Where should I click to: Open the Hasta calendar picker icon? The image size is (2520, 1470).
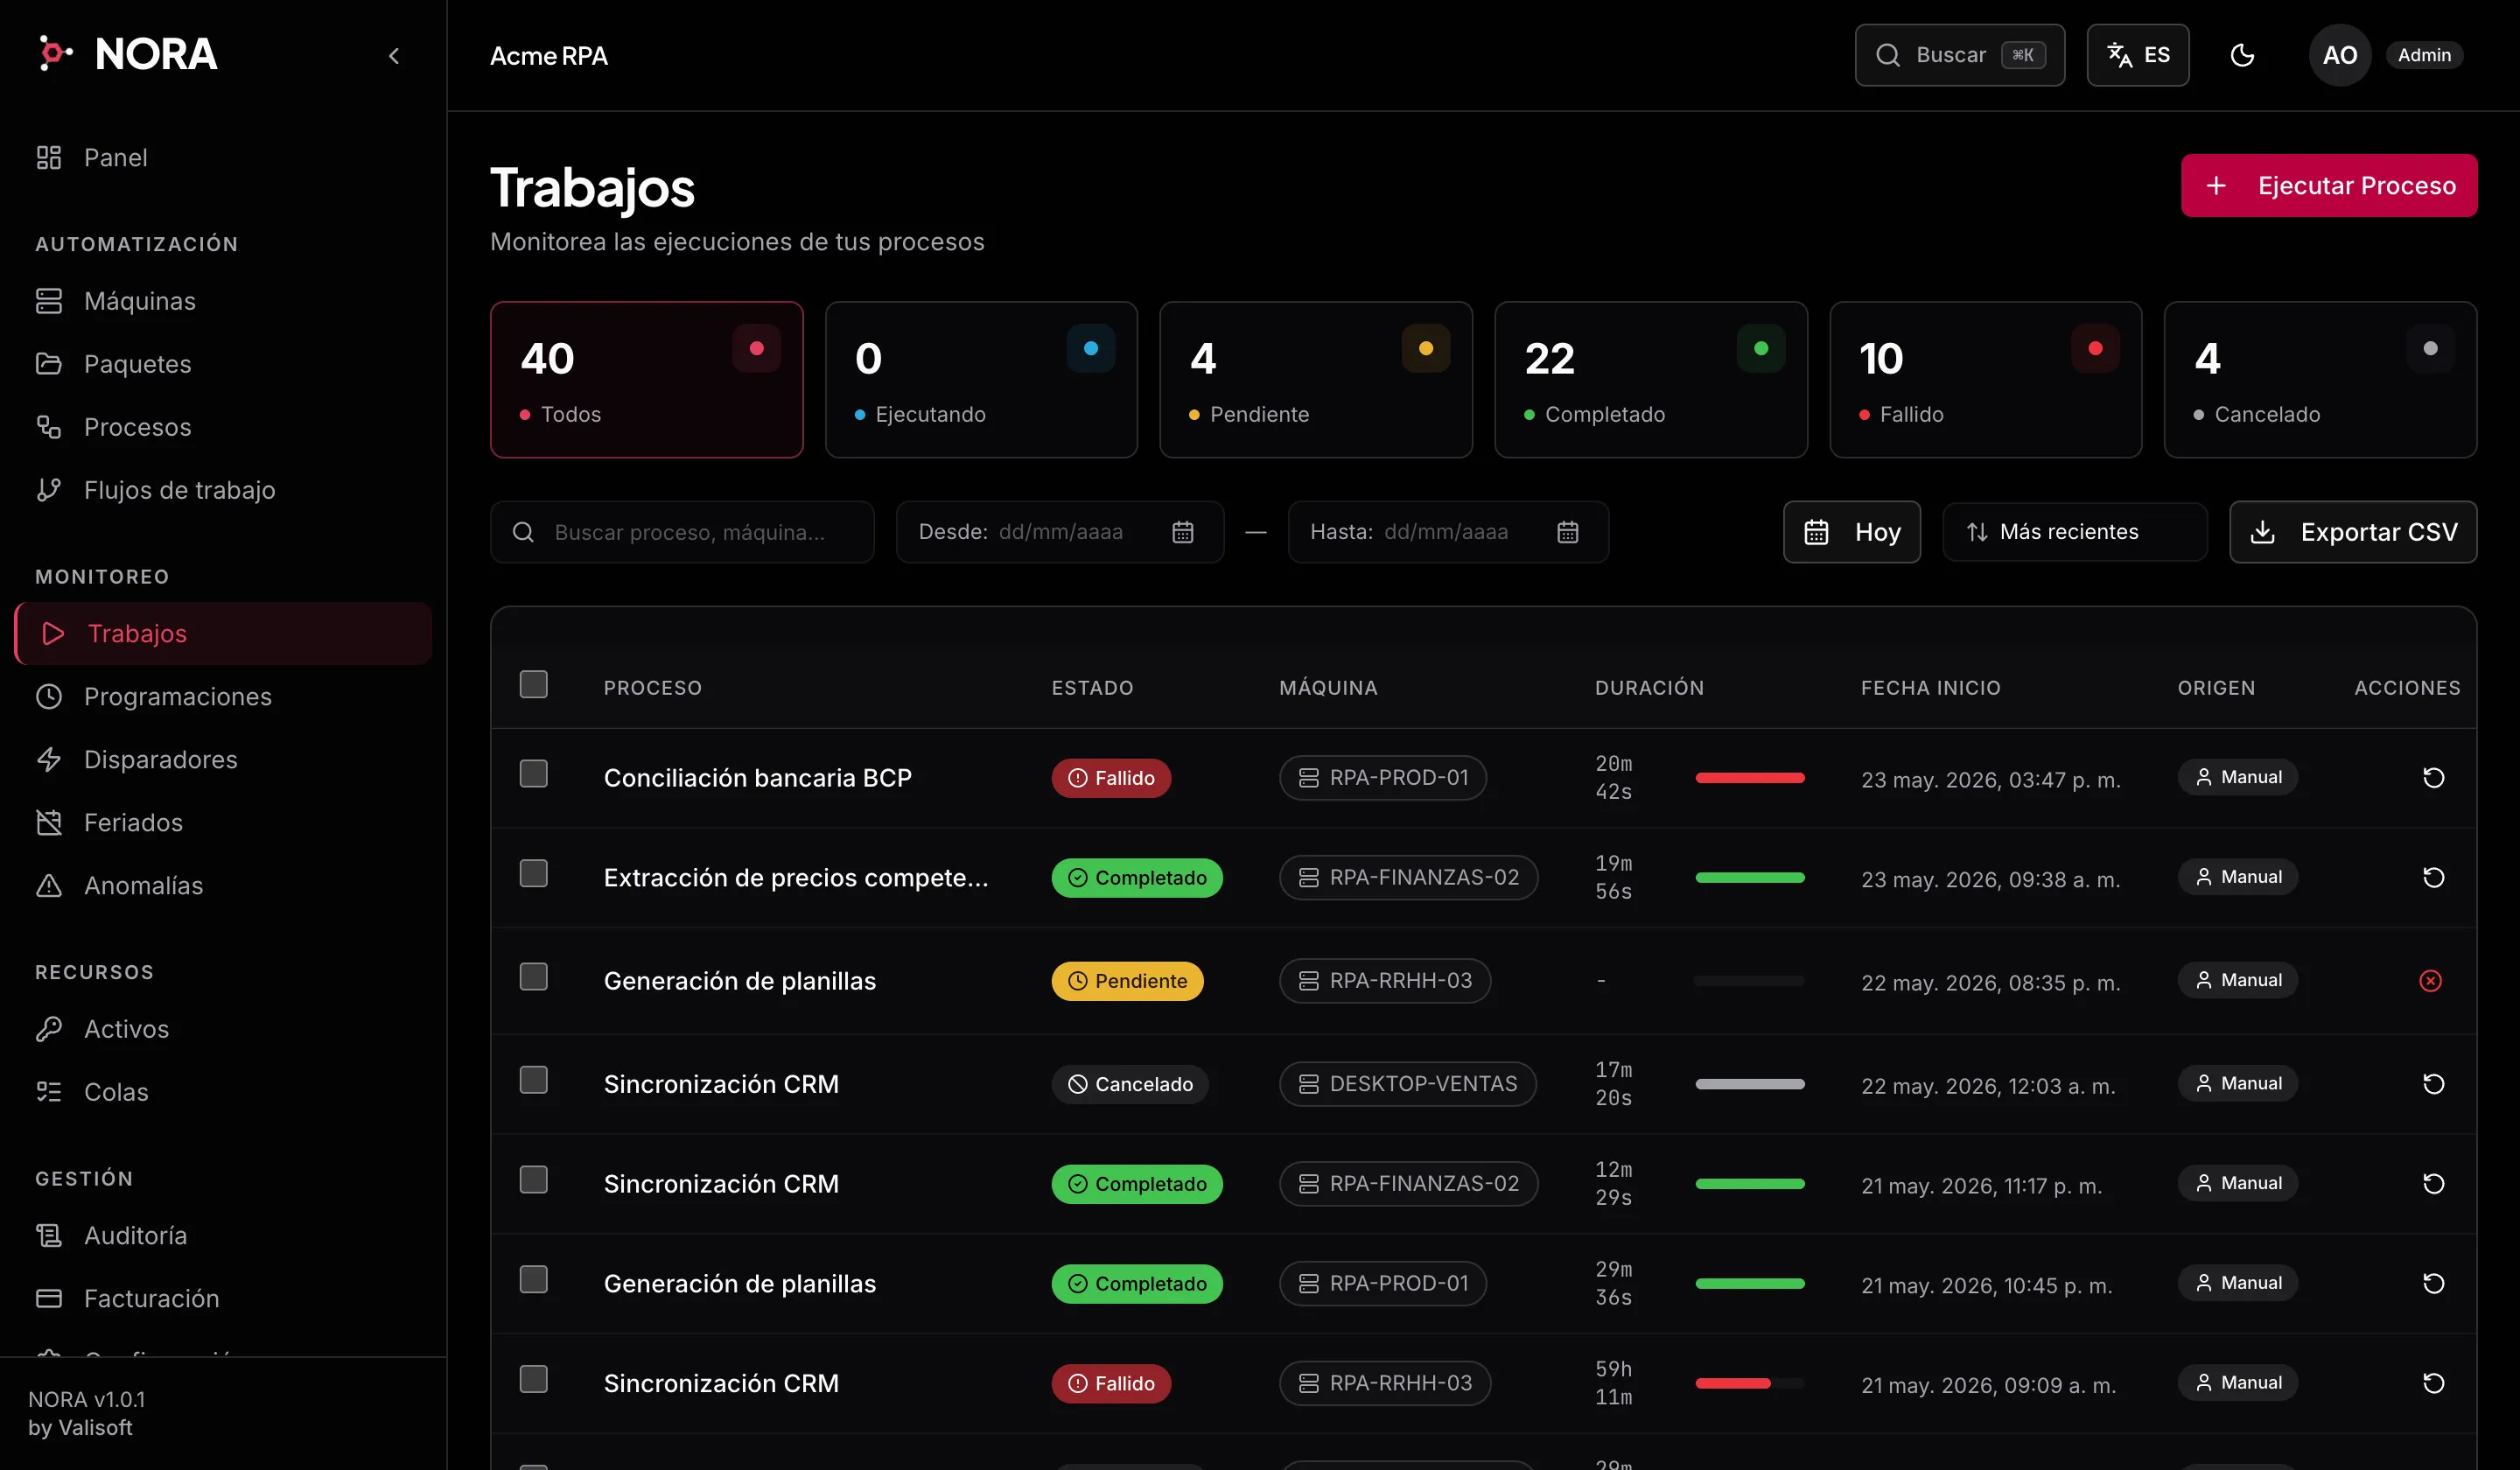coord(1568,532)
